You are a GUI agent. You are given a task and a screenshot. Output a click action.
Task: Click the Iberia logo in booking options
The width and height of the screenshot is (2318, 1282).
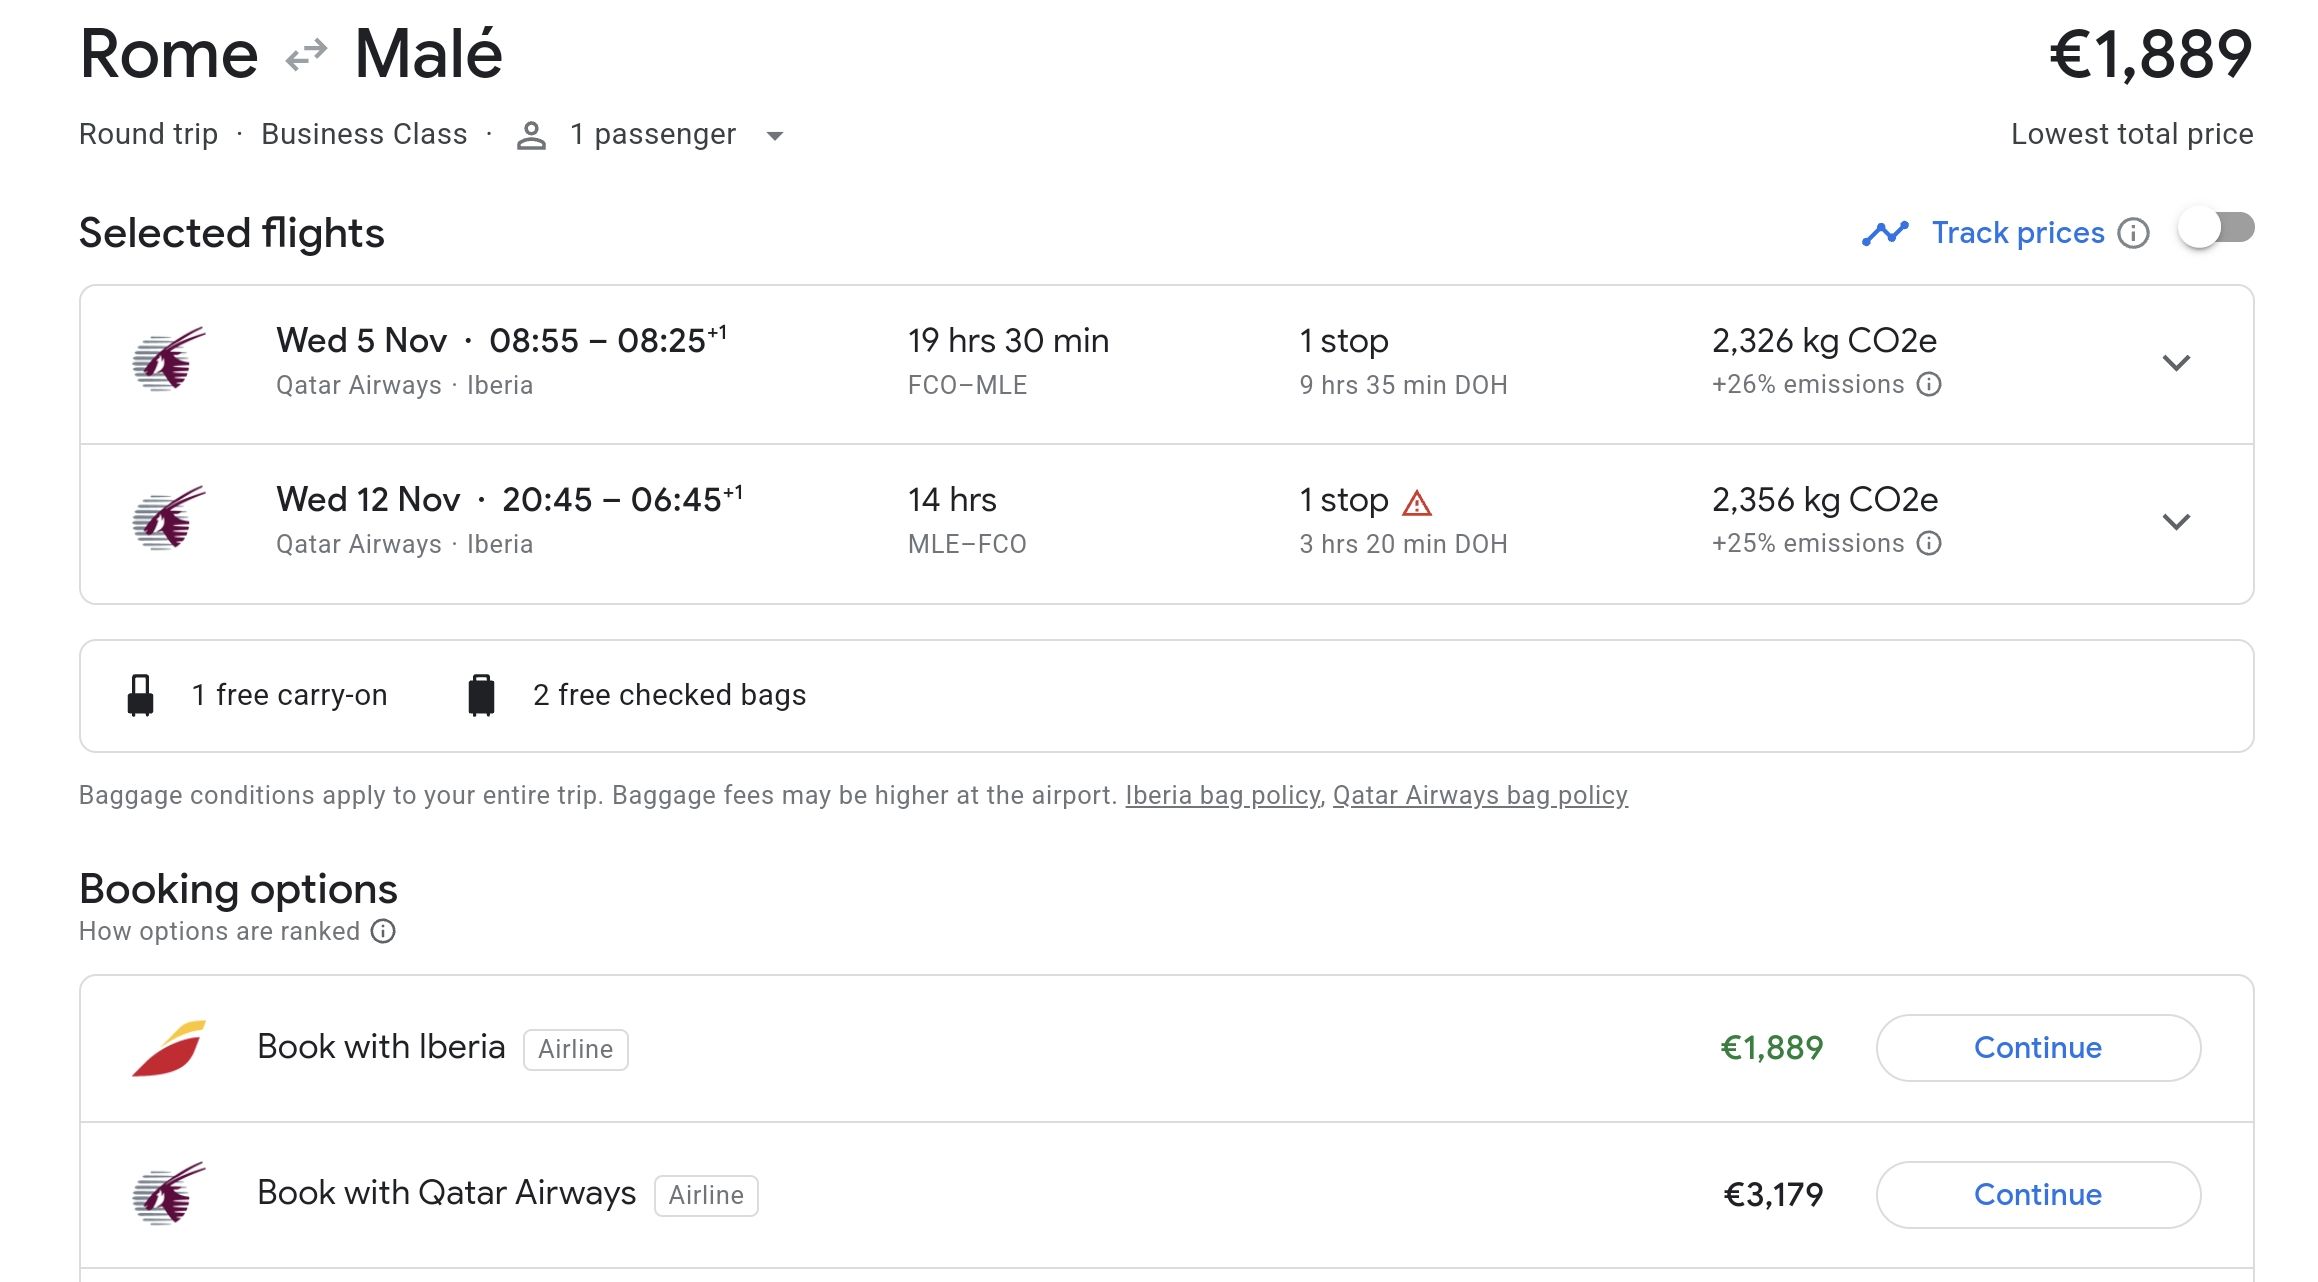[x=169, y=1048]
